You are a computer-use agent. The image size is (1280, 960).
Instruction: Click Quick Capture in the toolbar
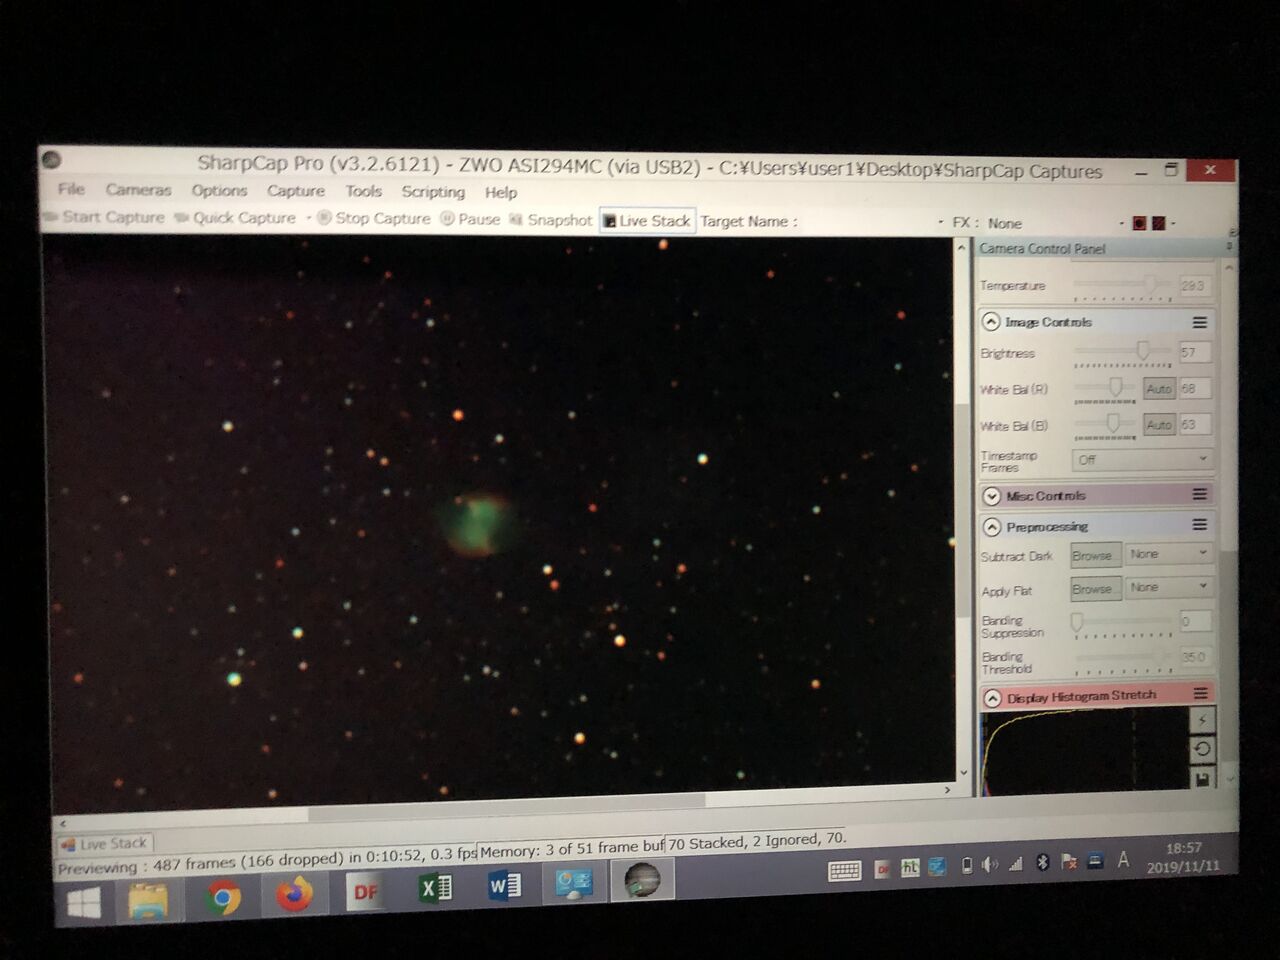(x=236, y=218)
